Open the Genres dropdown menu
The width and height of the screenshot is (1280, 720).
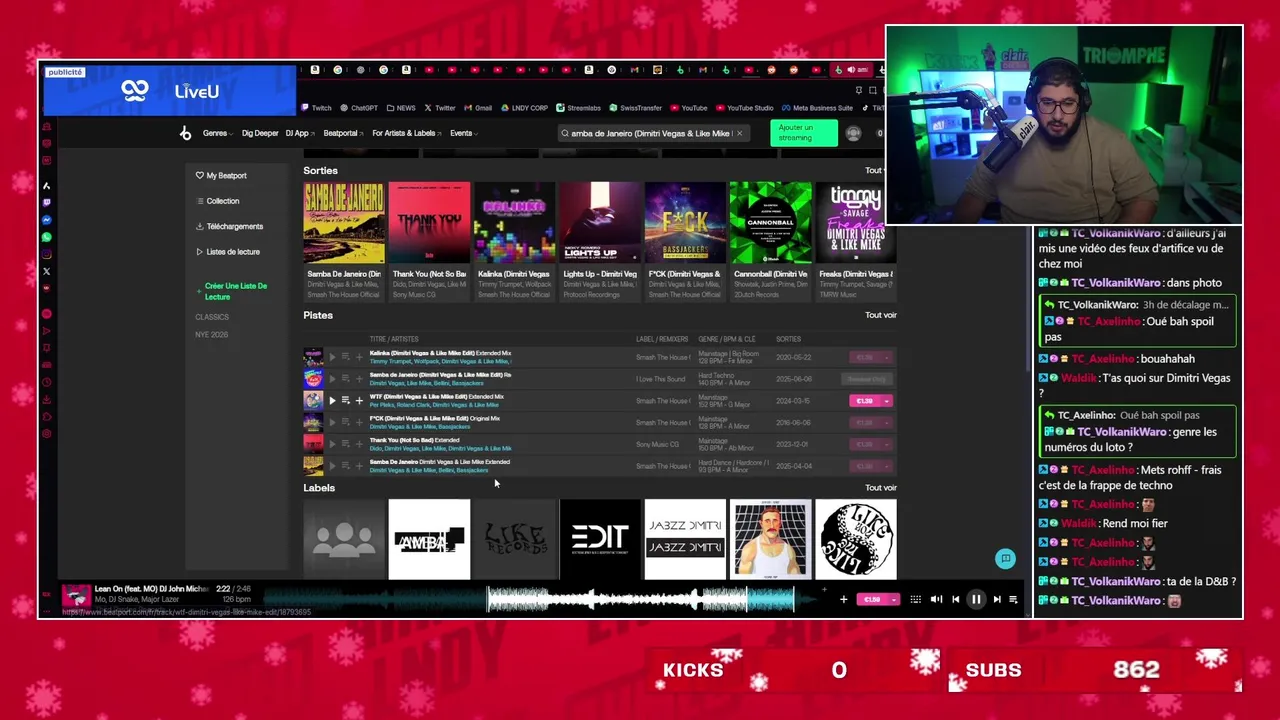point(217,133)
